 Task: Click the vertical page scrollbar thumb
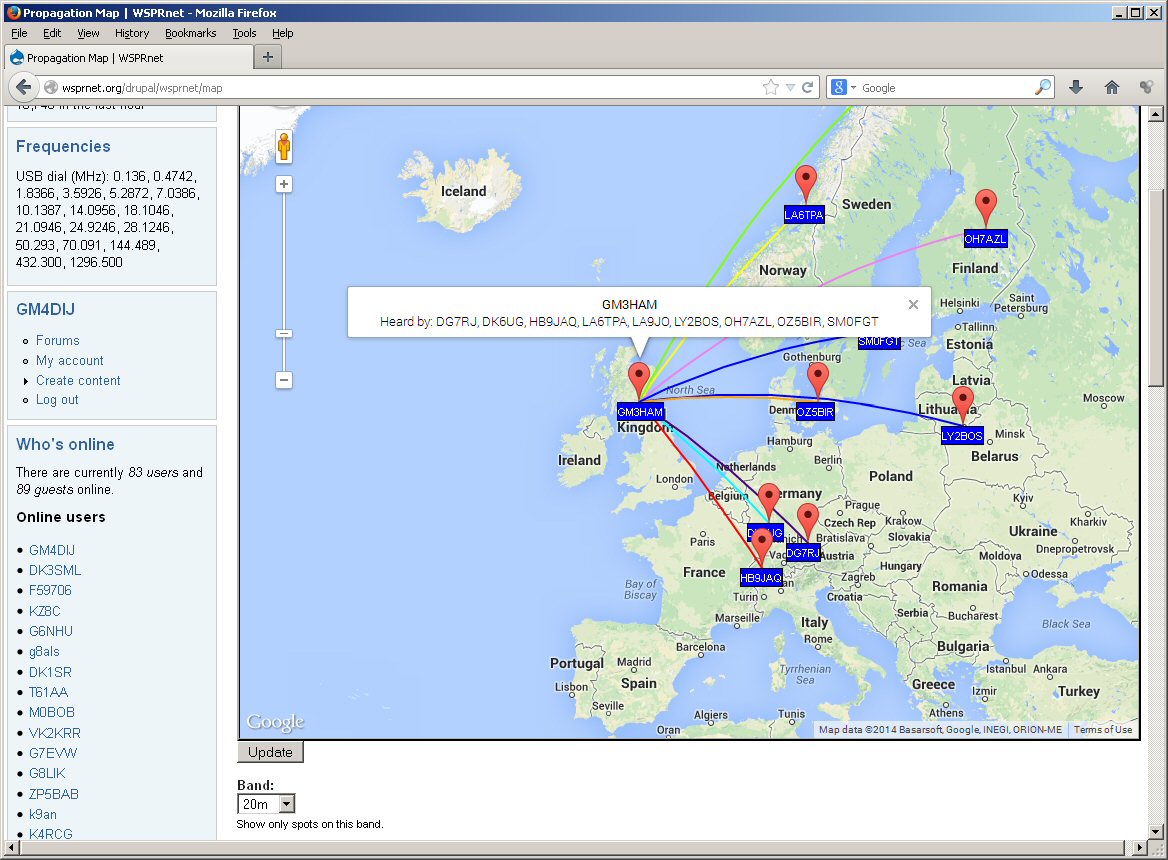coord(1155,286)
